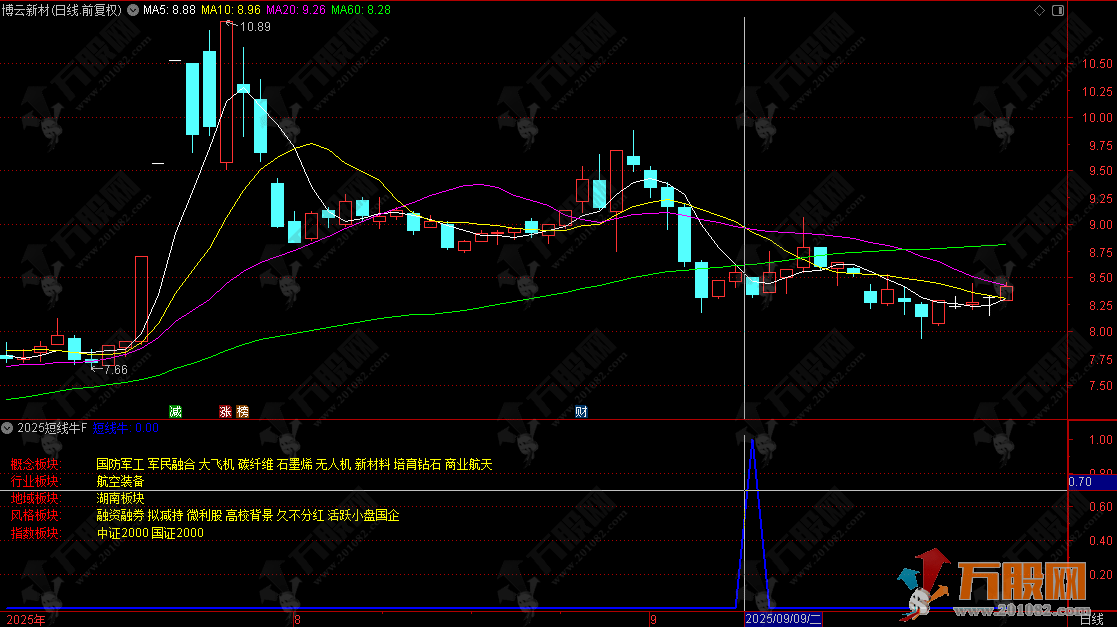Click the green 减 event marker icon
This screenshot has width=1117, height=627.
[x=176, y=411]
